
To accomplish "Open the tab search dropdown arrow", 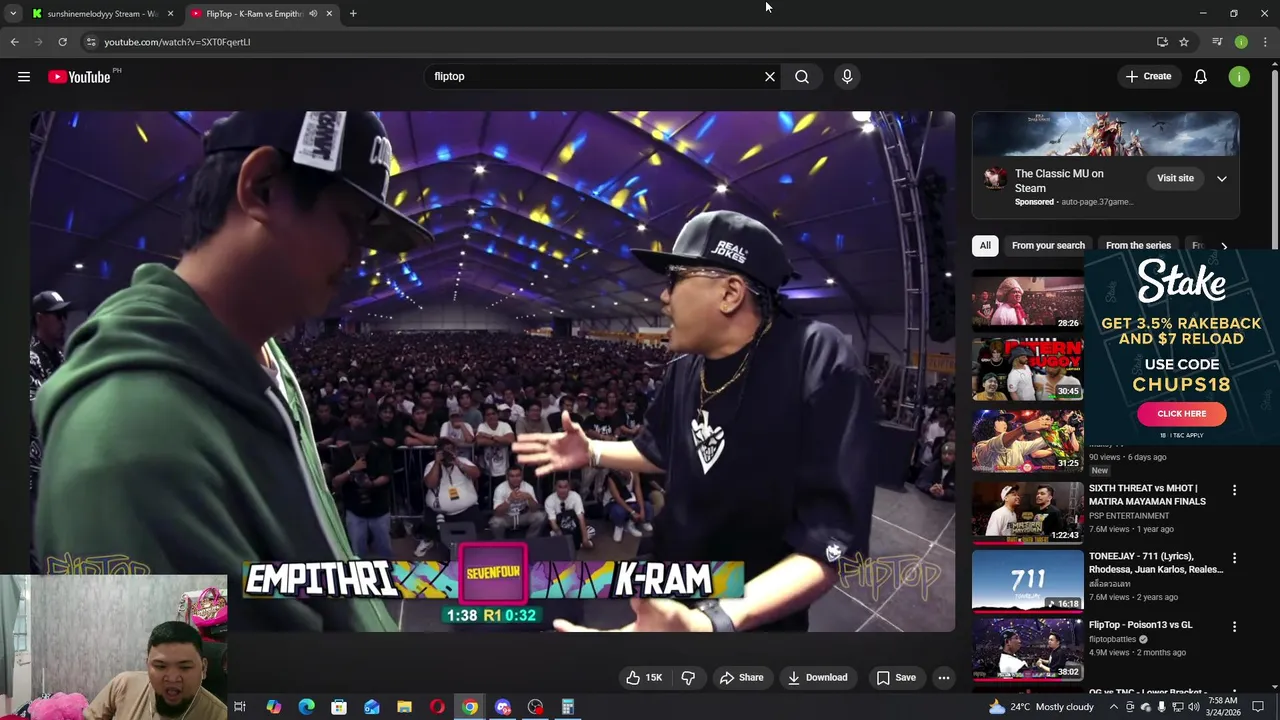I will coord(13,14).
